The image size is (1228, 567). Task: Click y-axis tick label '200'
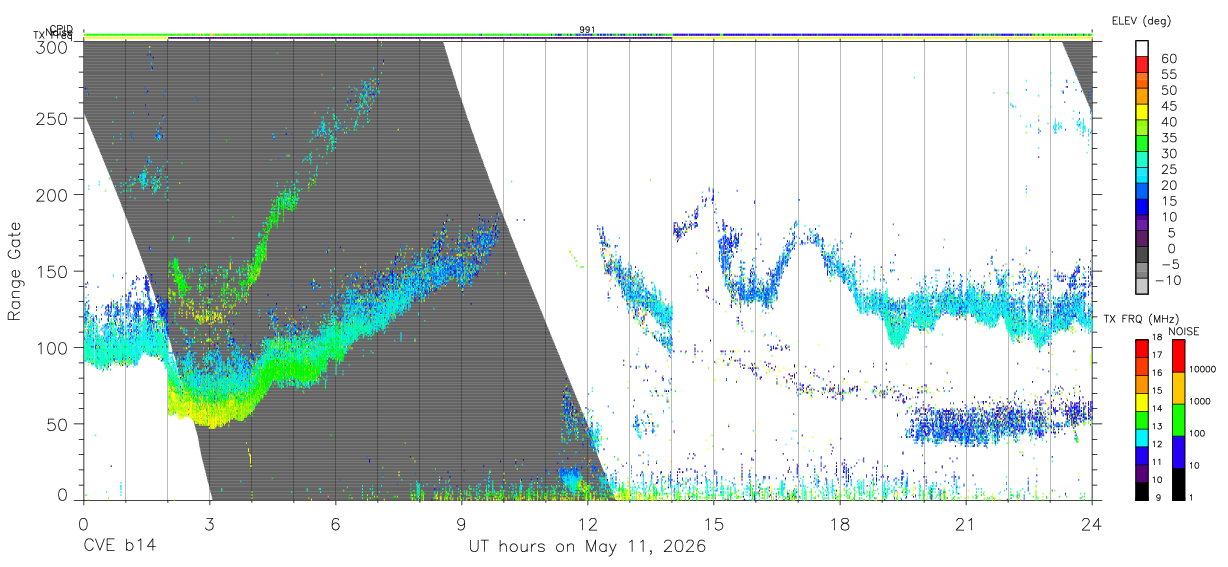[x=53, y=195]
